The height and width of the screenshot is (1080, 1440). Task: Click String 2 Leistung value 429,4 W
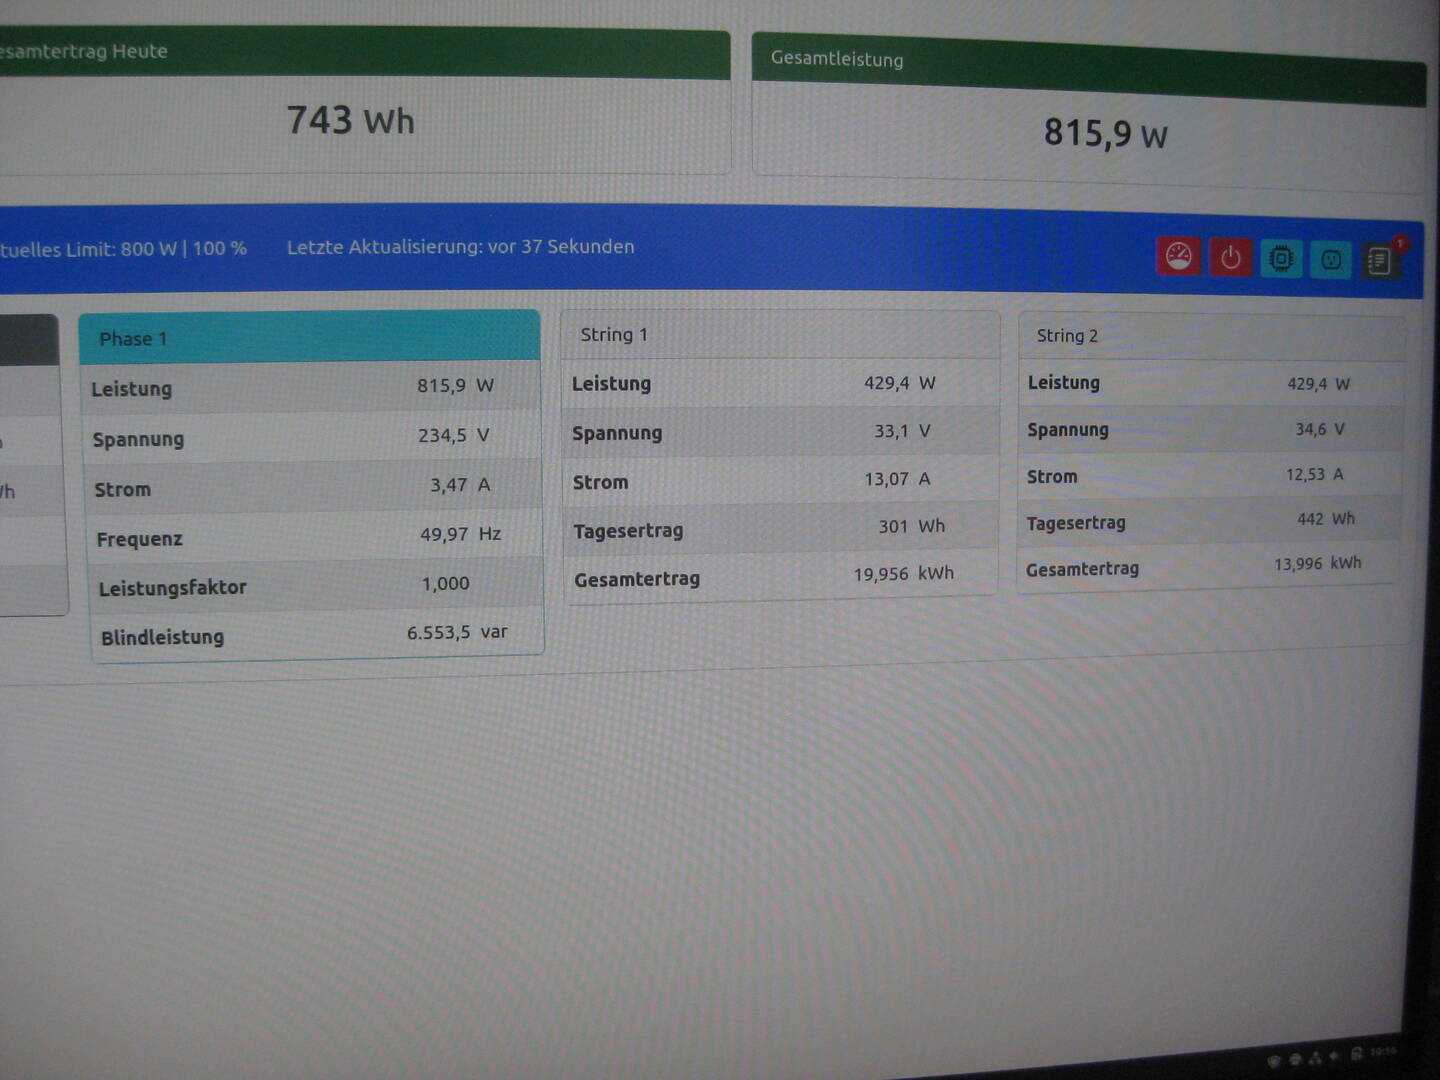(x=1318, y=384)
